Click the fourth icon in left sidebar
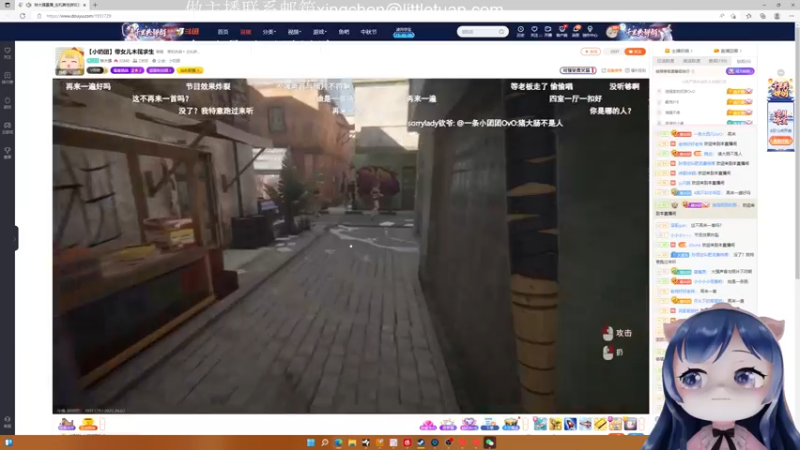The image size is (800, 450). coord(7,128)
